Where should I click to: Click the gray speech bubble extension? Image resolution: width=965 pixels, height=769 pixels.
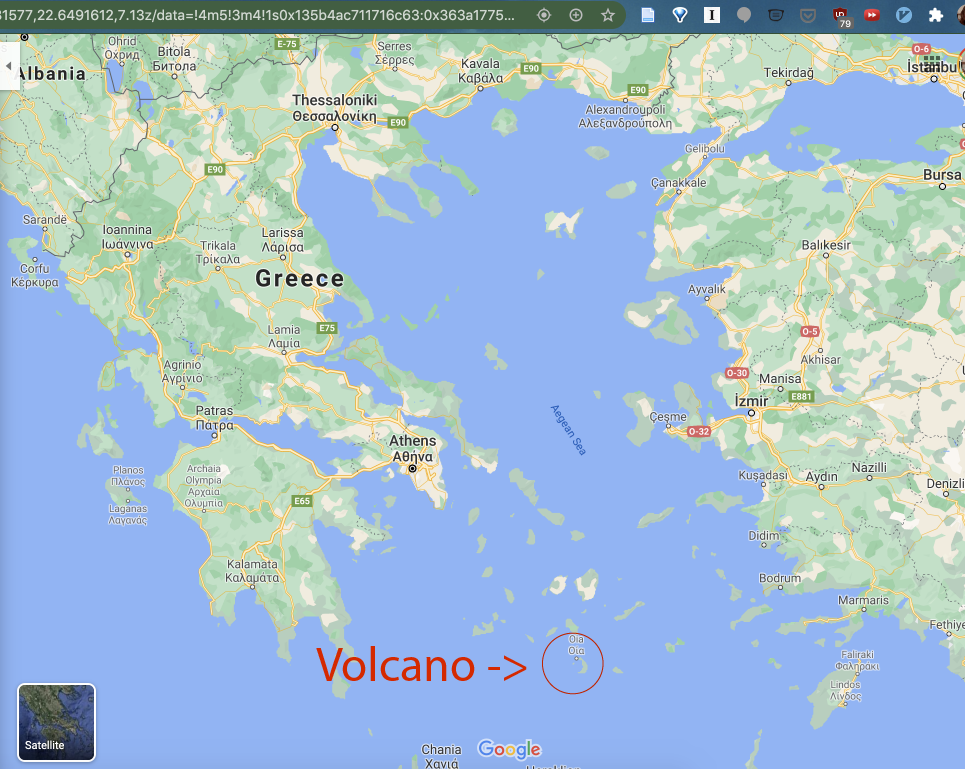coord(743,15)
